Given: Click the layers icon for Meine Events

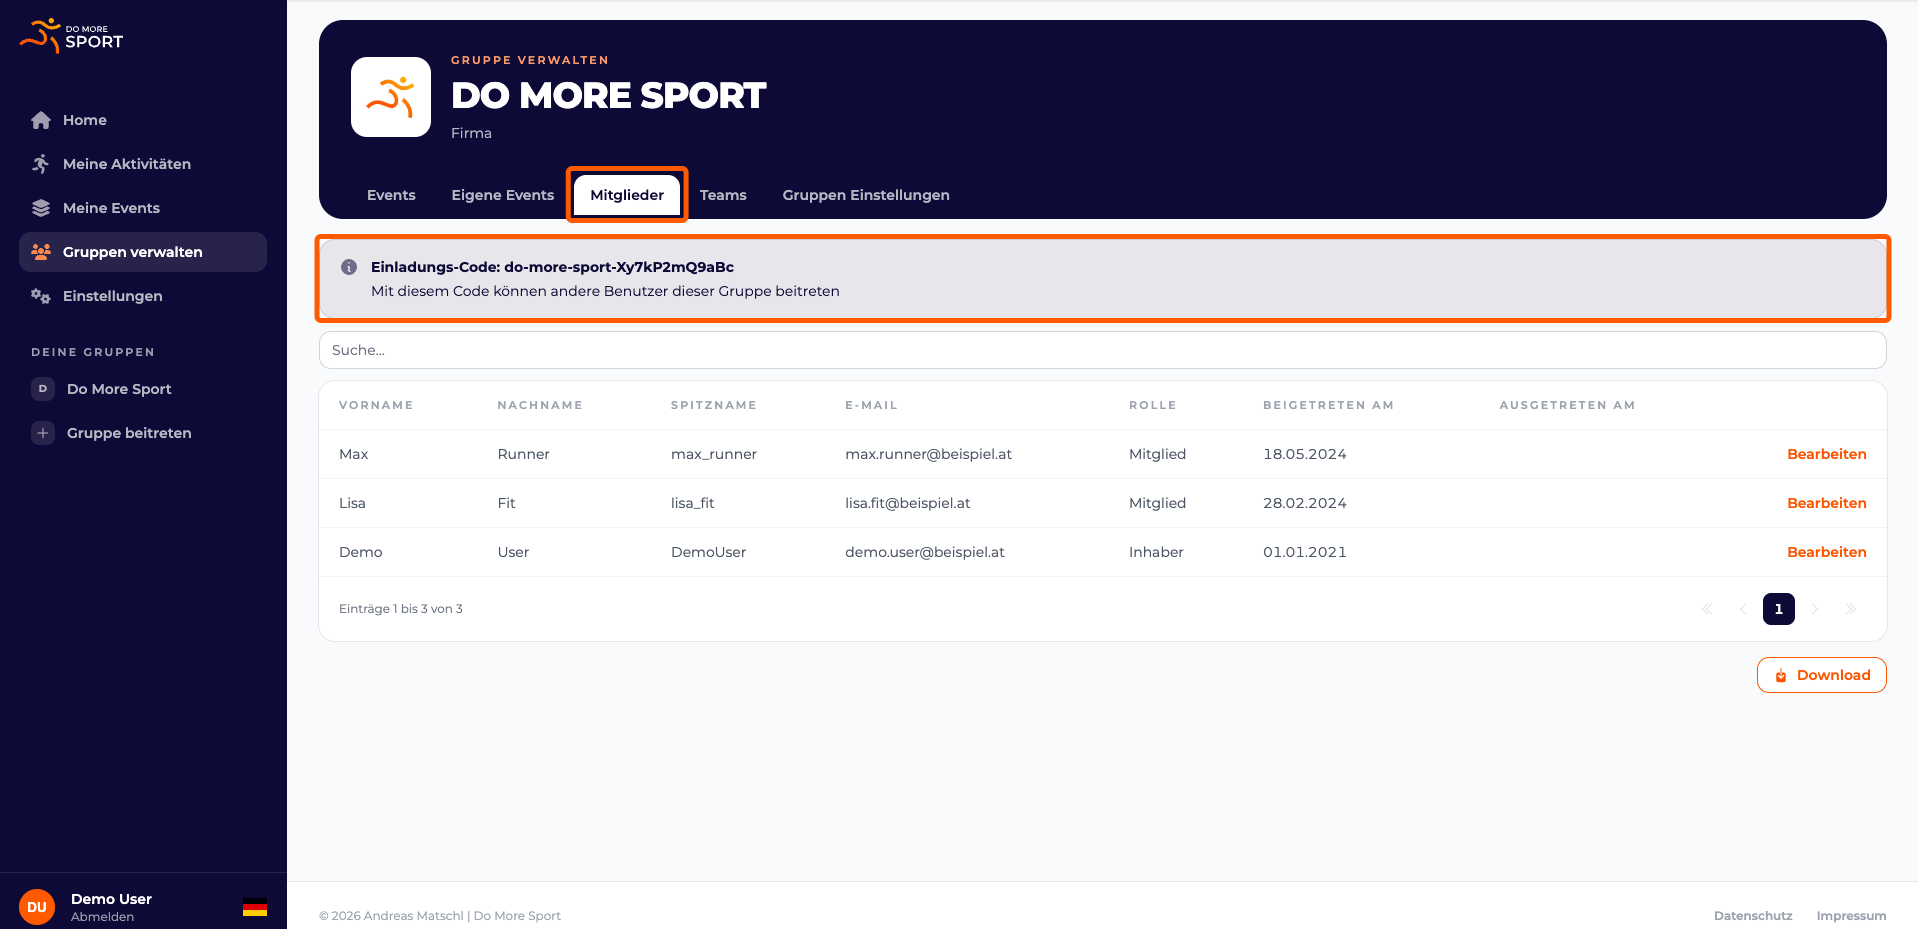Looking at the screenshot, I should click(x=41, y=208).
